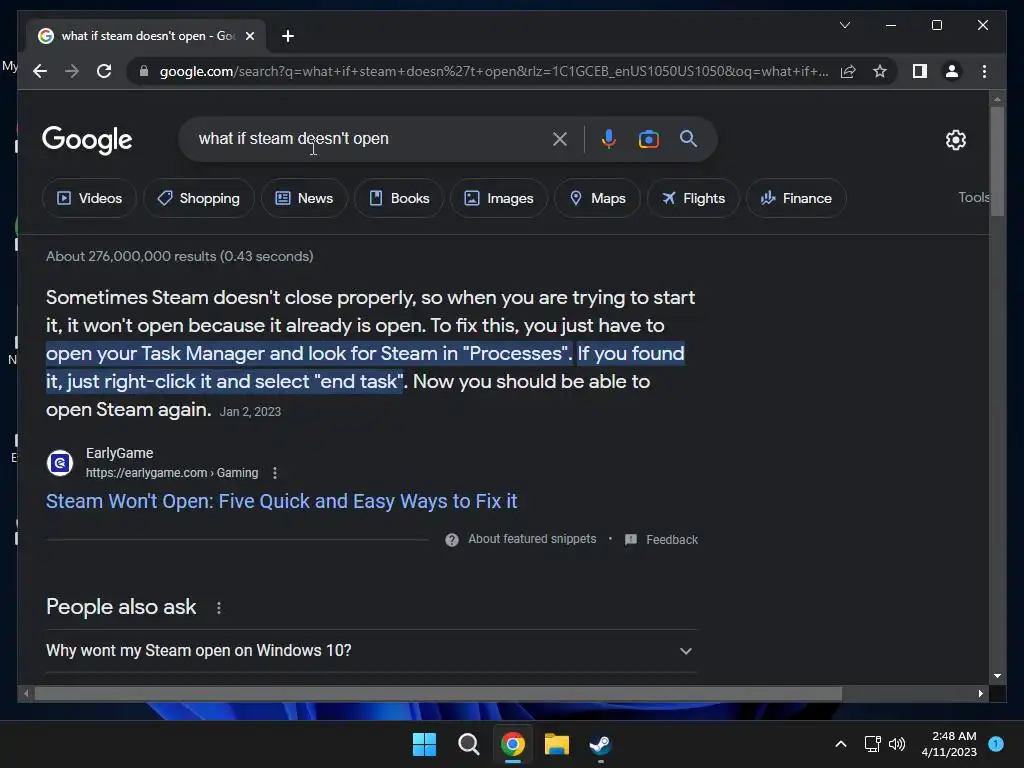Submit the search with the magnifier icon
This screenshot has height=768, width=1024.
pos(688,138)
